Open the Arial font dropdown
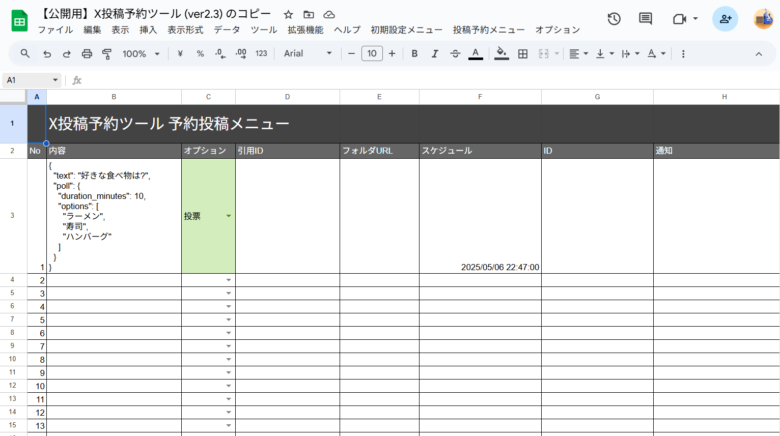Screen dimensions: 780x436 (307, 54)
